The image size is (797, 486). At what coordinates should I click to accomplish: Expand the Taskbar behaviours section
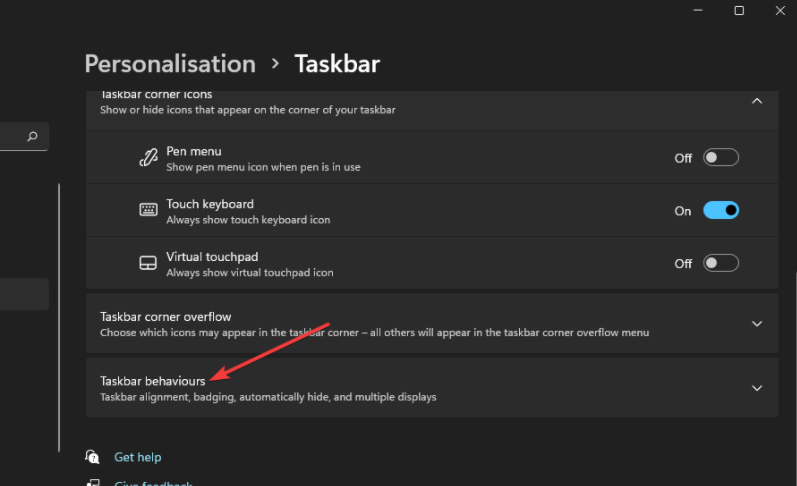(757, 388)
